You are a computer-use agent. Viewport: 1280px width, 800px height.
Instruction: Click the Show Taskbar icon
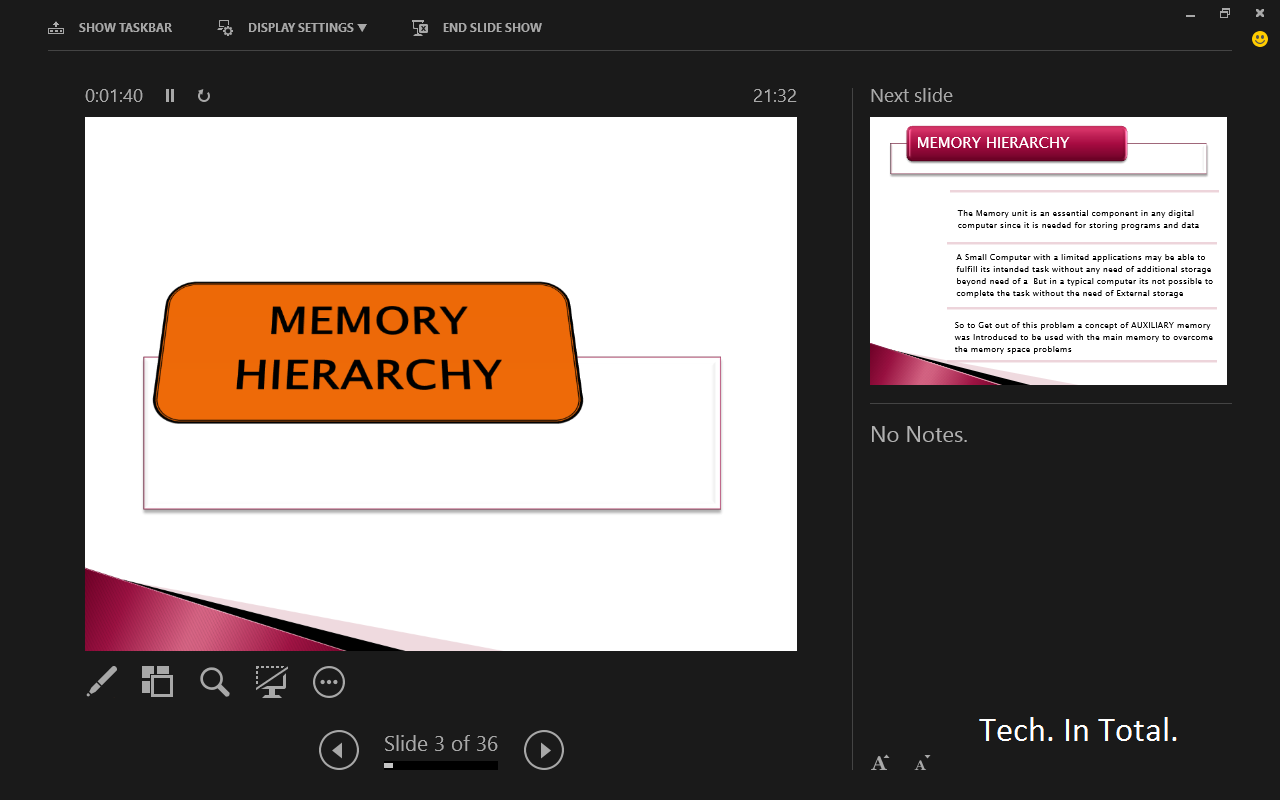tap(56, 27)
